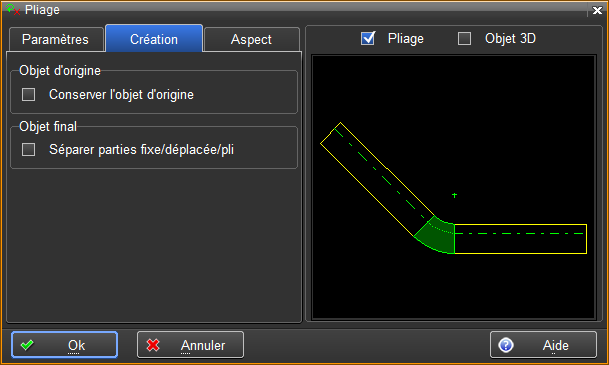This screenshot has width=609, height=365.
Task: Click the green checkmark icon on Ok
Action: pos(27,345)
